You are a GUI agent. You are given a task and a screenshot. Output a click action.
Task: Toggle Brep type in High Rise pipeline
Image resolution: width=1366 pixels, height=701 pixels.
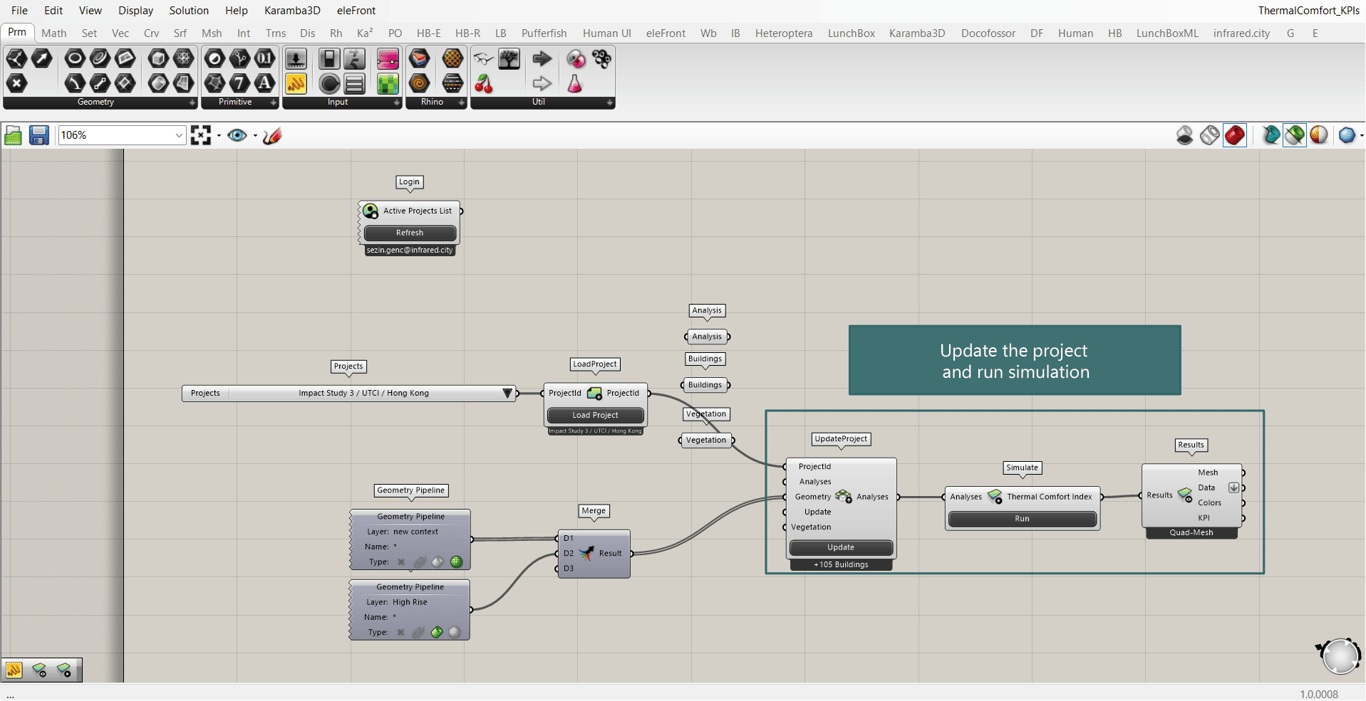pos(437,632)
